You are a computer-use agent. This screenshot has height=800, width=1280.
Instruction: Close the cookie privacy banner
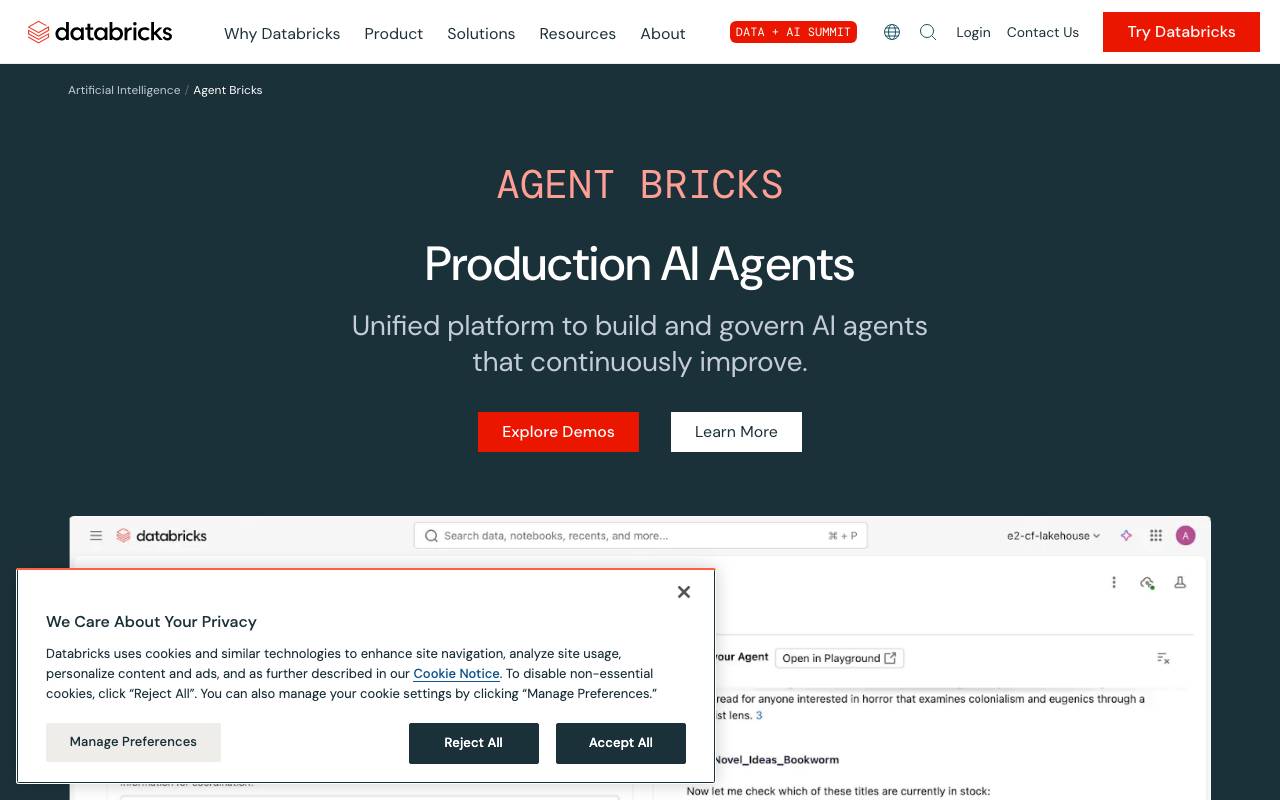point(684,592)
